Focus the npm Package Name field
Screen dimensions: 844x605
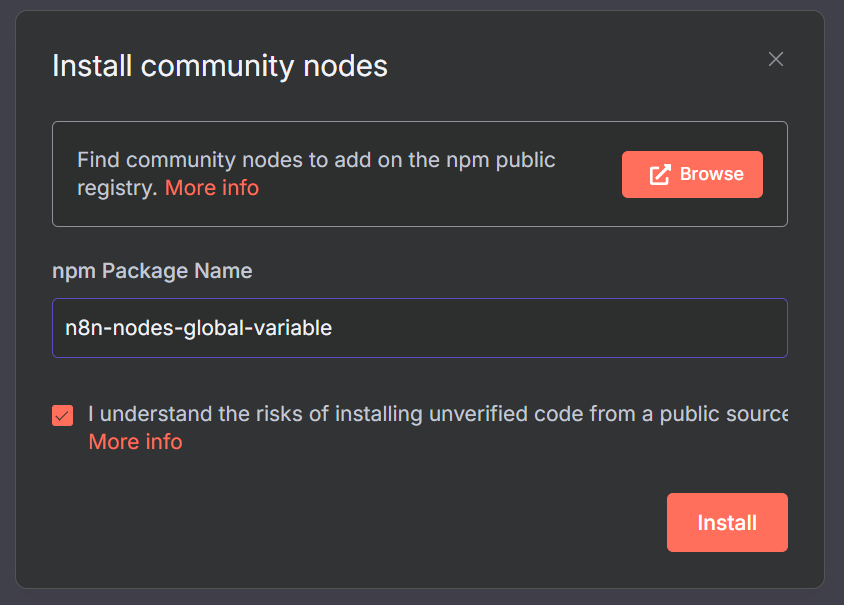pyautogui.click(x=420, y=328)
